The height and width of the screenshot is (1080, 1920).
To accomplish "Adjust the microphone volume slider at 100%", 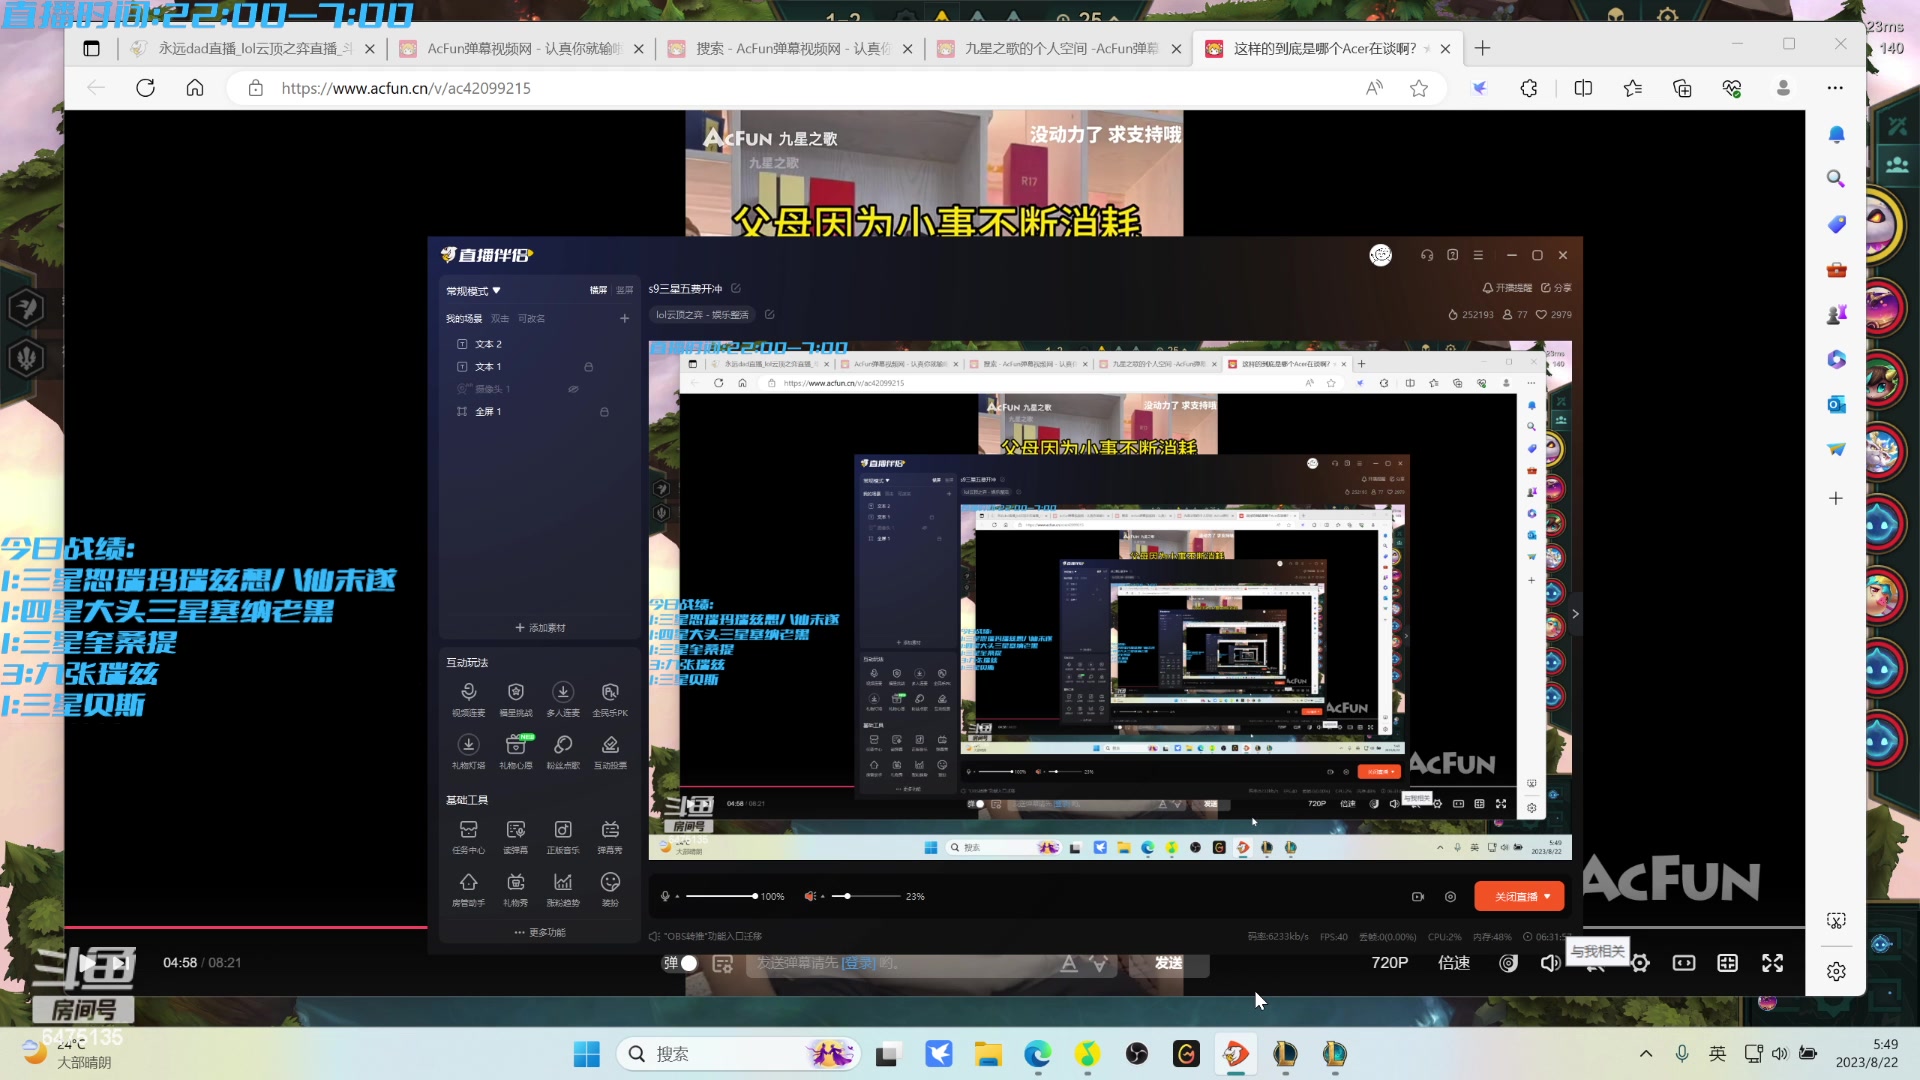I will [x=721, y=896].
